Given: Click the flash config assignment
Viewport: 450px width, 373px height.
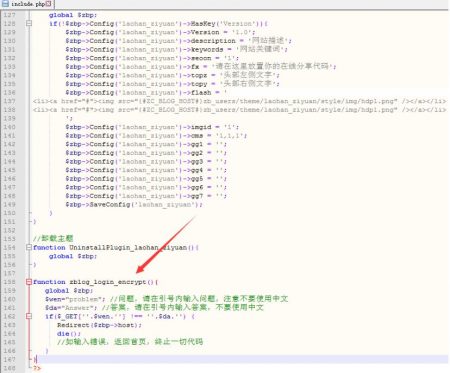Looking at the screenshot, I should click(x=146, y=93).
